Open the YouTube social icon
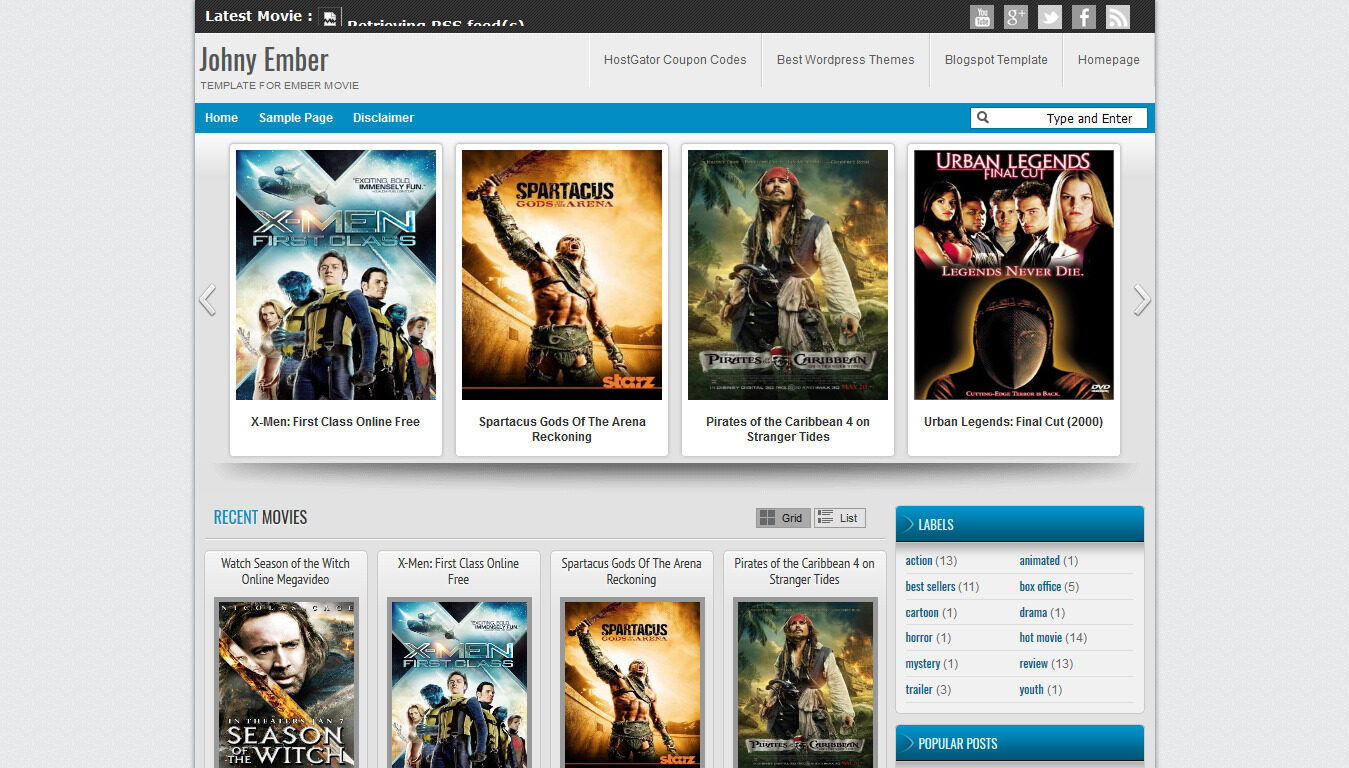Viewport: 1349px width, 768px height. tap(982, 17)
